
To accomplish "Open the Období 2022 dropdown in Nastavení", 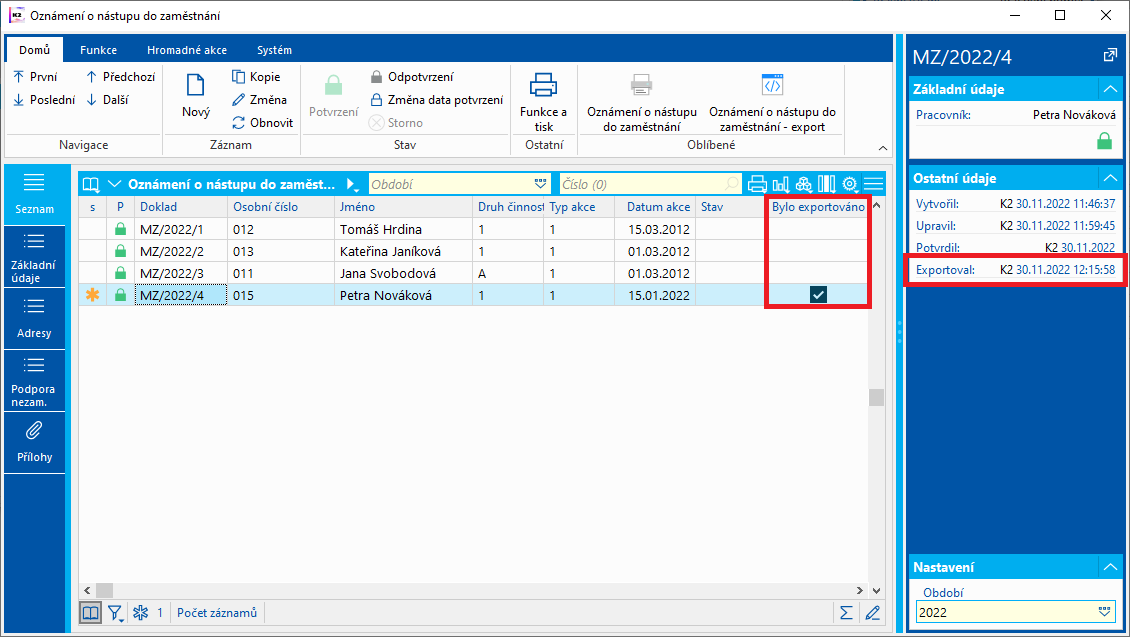I will coord(1105,611).
